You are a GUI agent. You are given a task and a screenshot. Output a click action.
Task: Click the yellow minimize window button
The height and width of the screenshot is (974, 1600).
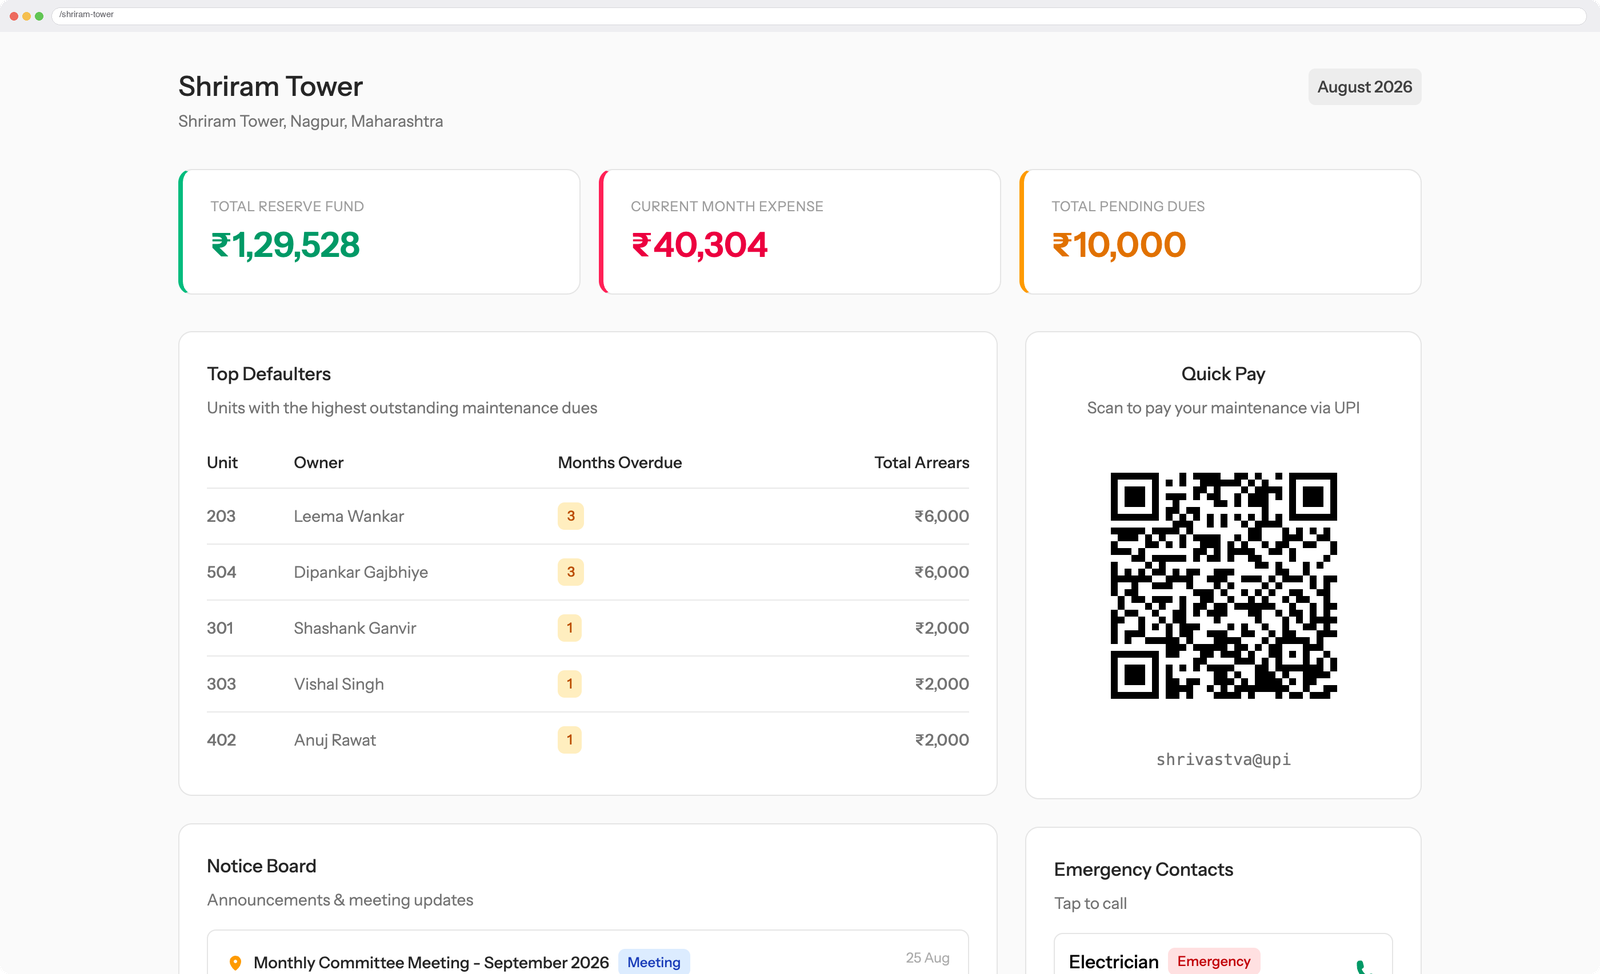pos(26,16)
